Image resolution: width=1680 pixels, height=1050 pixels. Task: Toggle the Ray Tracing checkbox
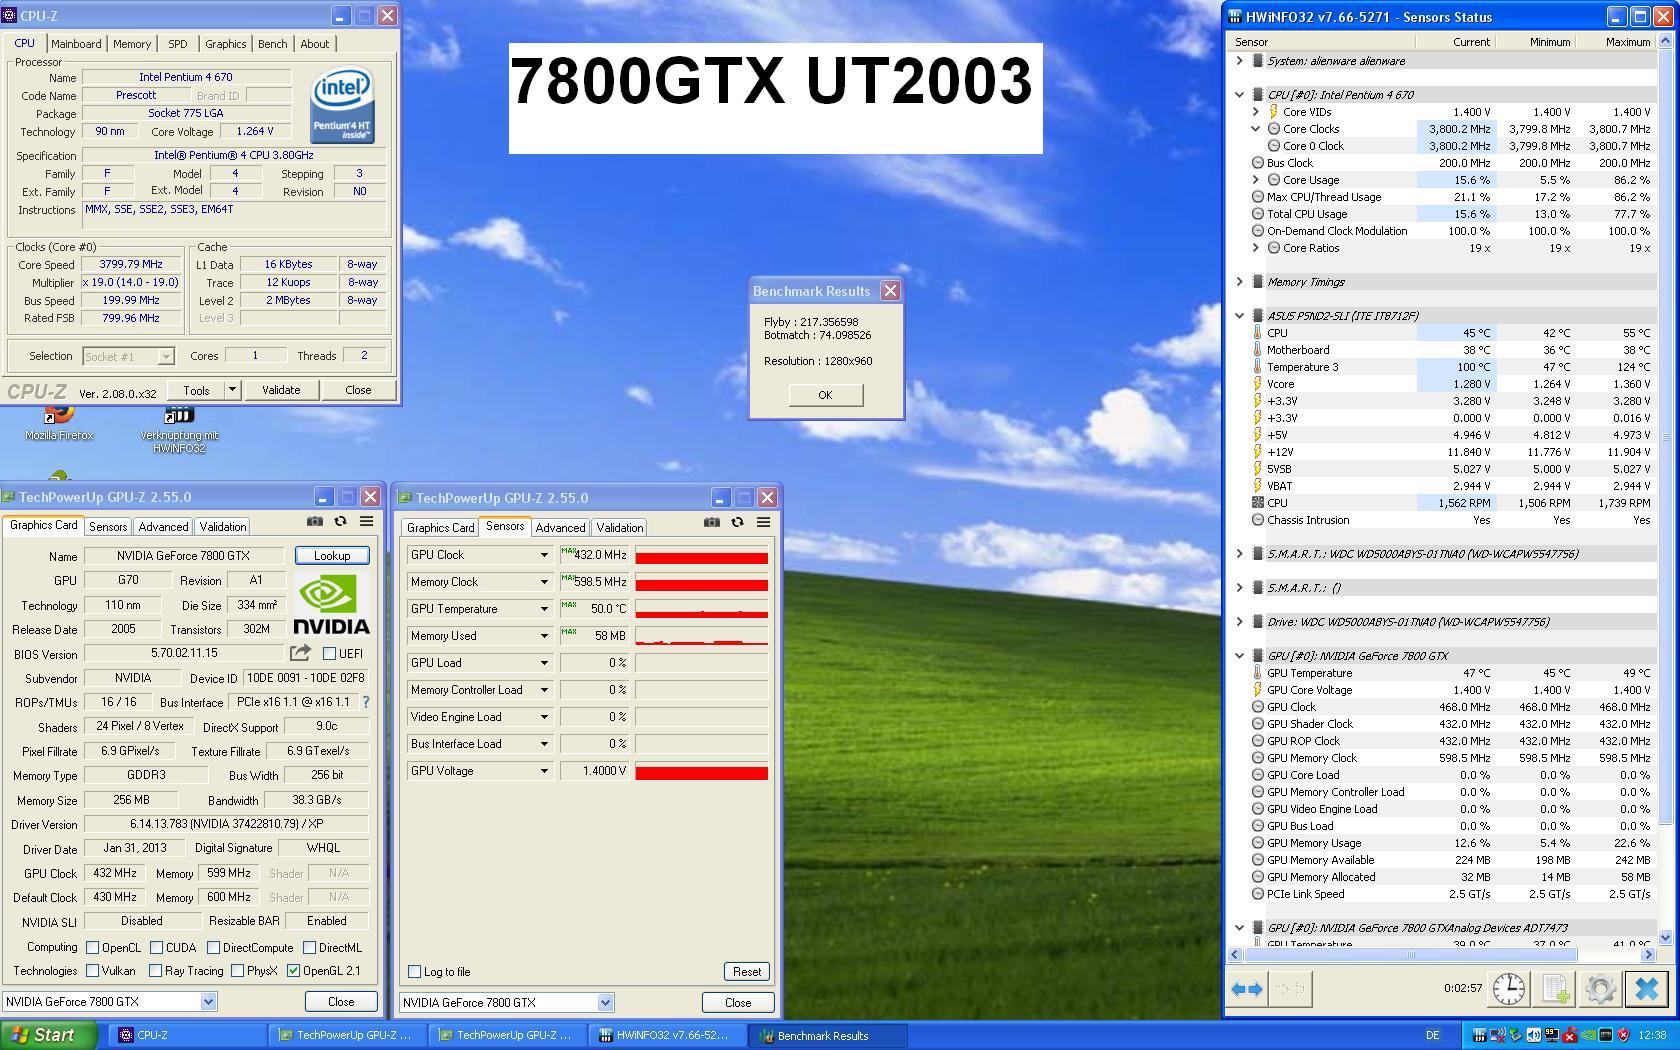point(155,970)
